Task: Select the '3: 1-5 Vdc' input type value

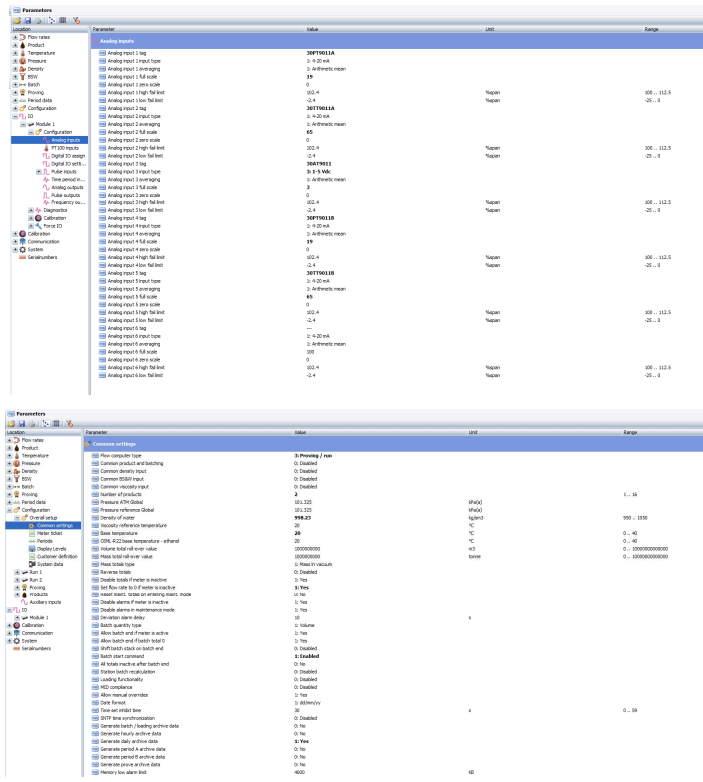Action: click(318, 172)
